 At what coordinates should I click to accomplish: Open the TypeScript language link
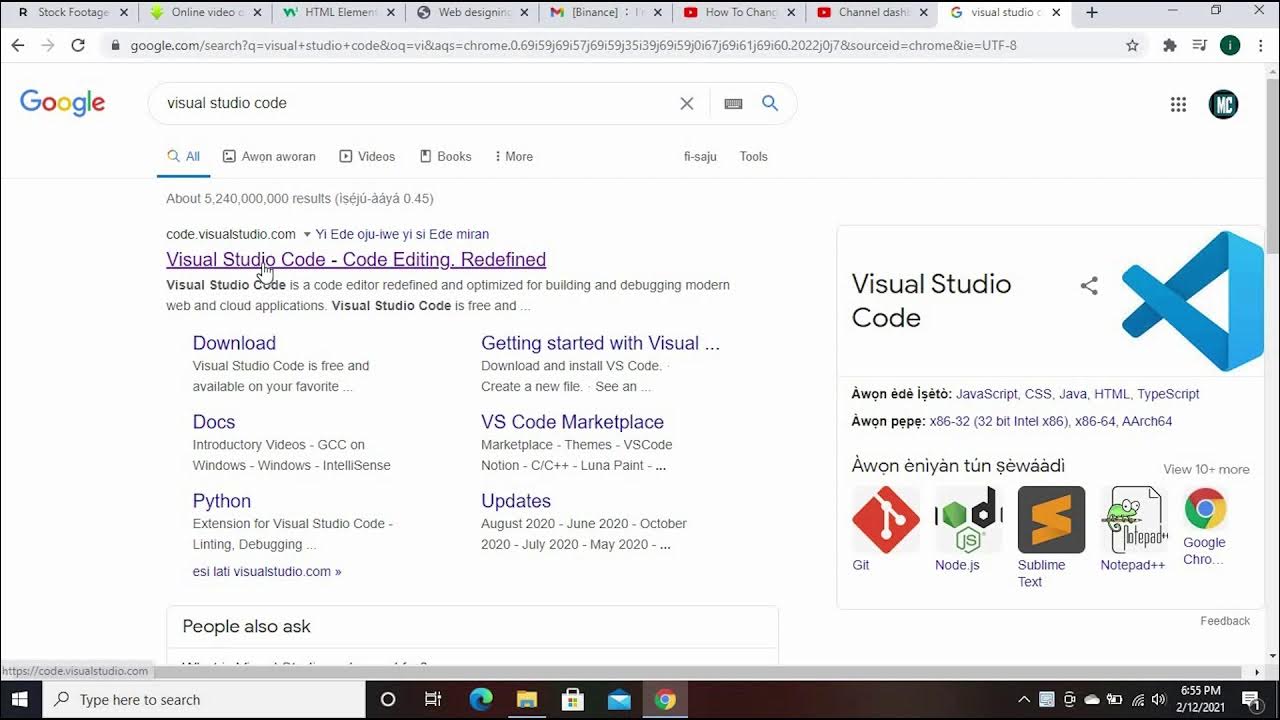[1168, 394]
